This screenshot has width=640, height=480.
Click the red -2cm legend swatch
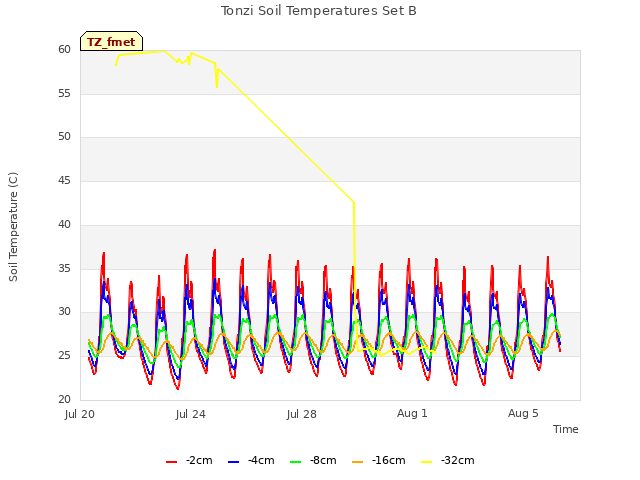[171, 462]
